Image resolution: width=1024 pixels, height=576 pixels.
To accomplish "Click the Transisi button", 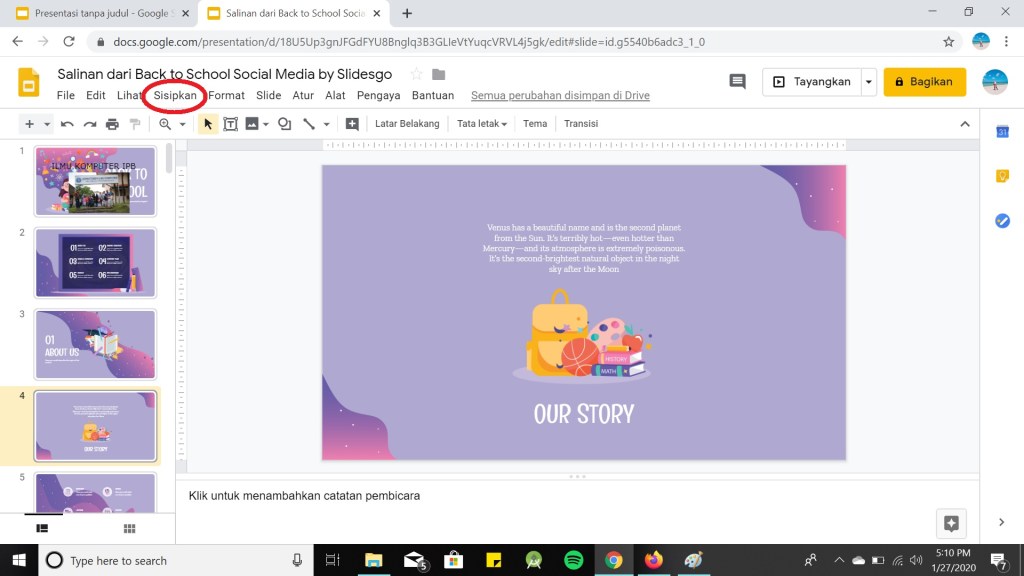I will (x=581, y=124).
